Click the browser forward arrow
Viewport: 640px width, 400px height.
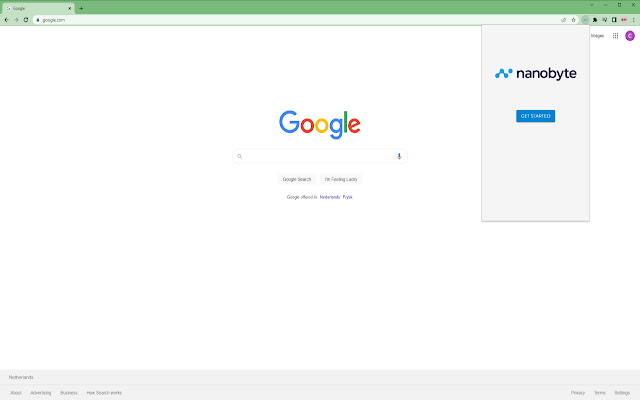click(16, 20)
